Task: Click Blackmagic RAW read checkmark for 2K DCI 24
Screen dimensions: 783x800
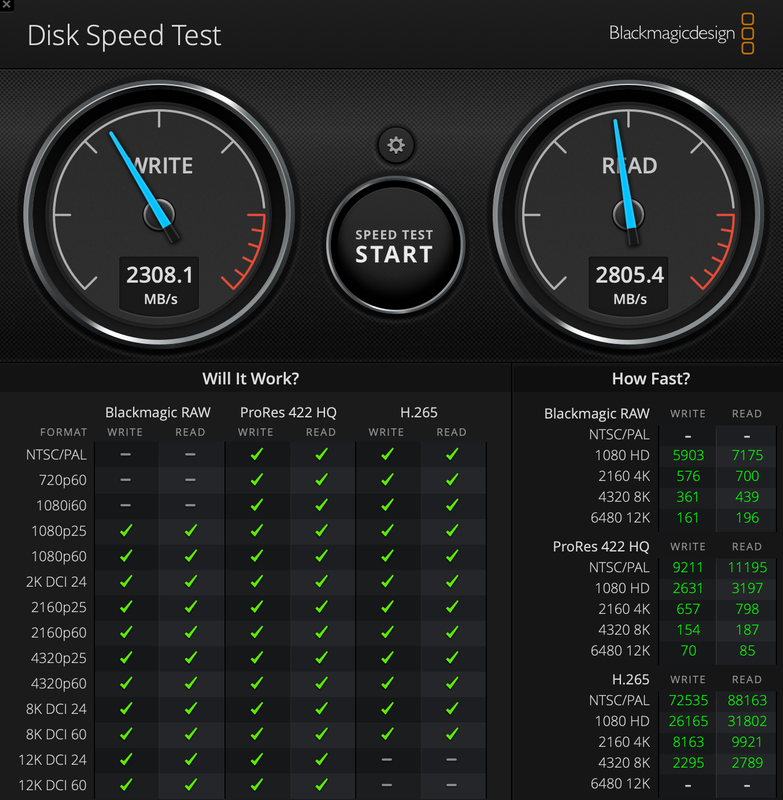Action: point(191,581)
